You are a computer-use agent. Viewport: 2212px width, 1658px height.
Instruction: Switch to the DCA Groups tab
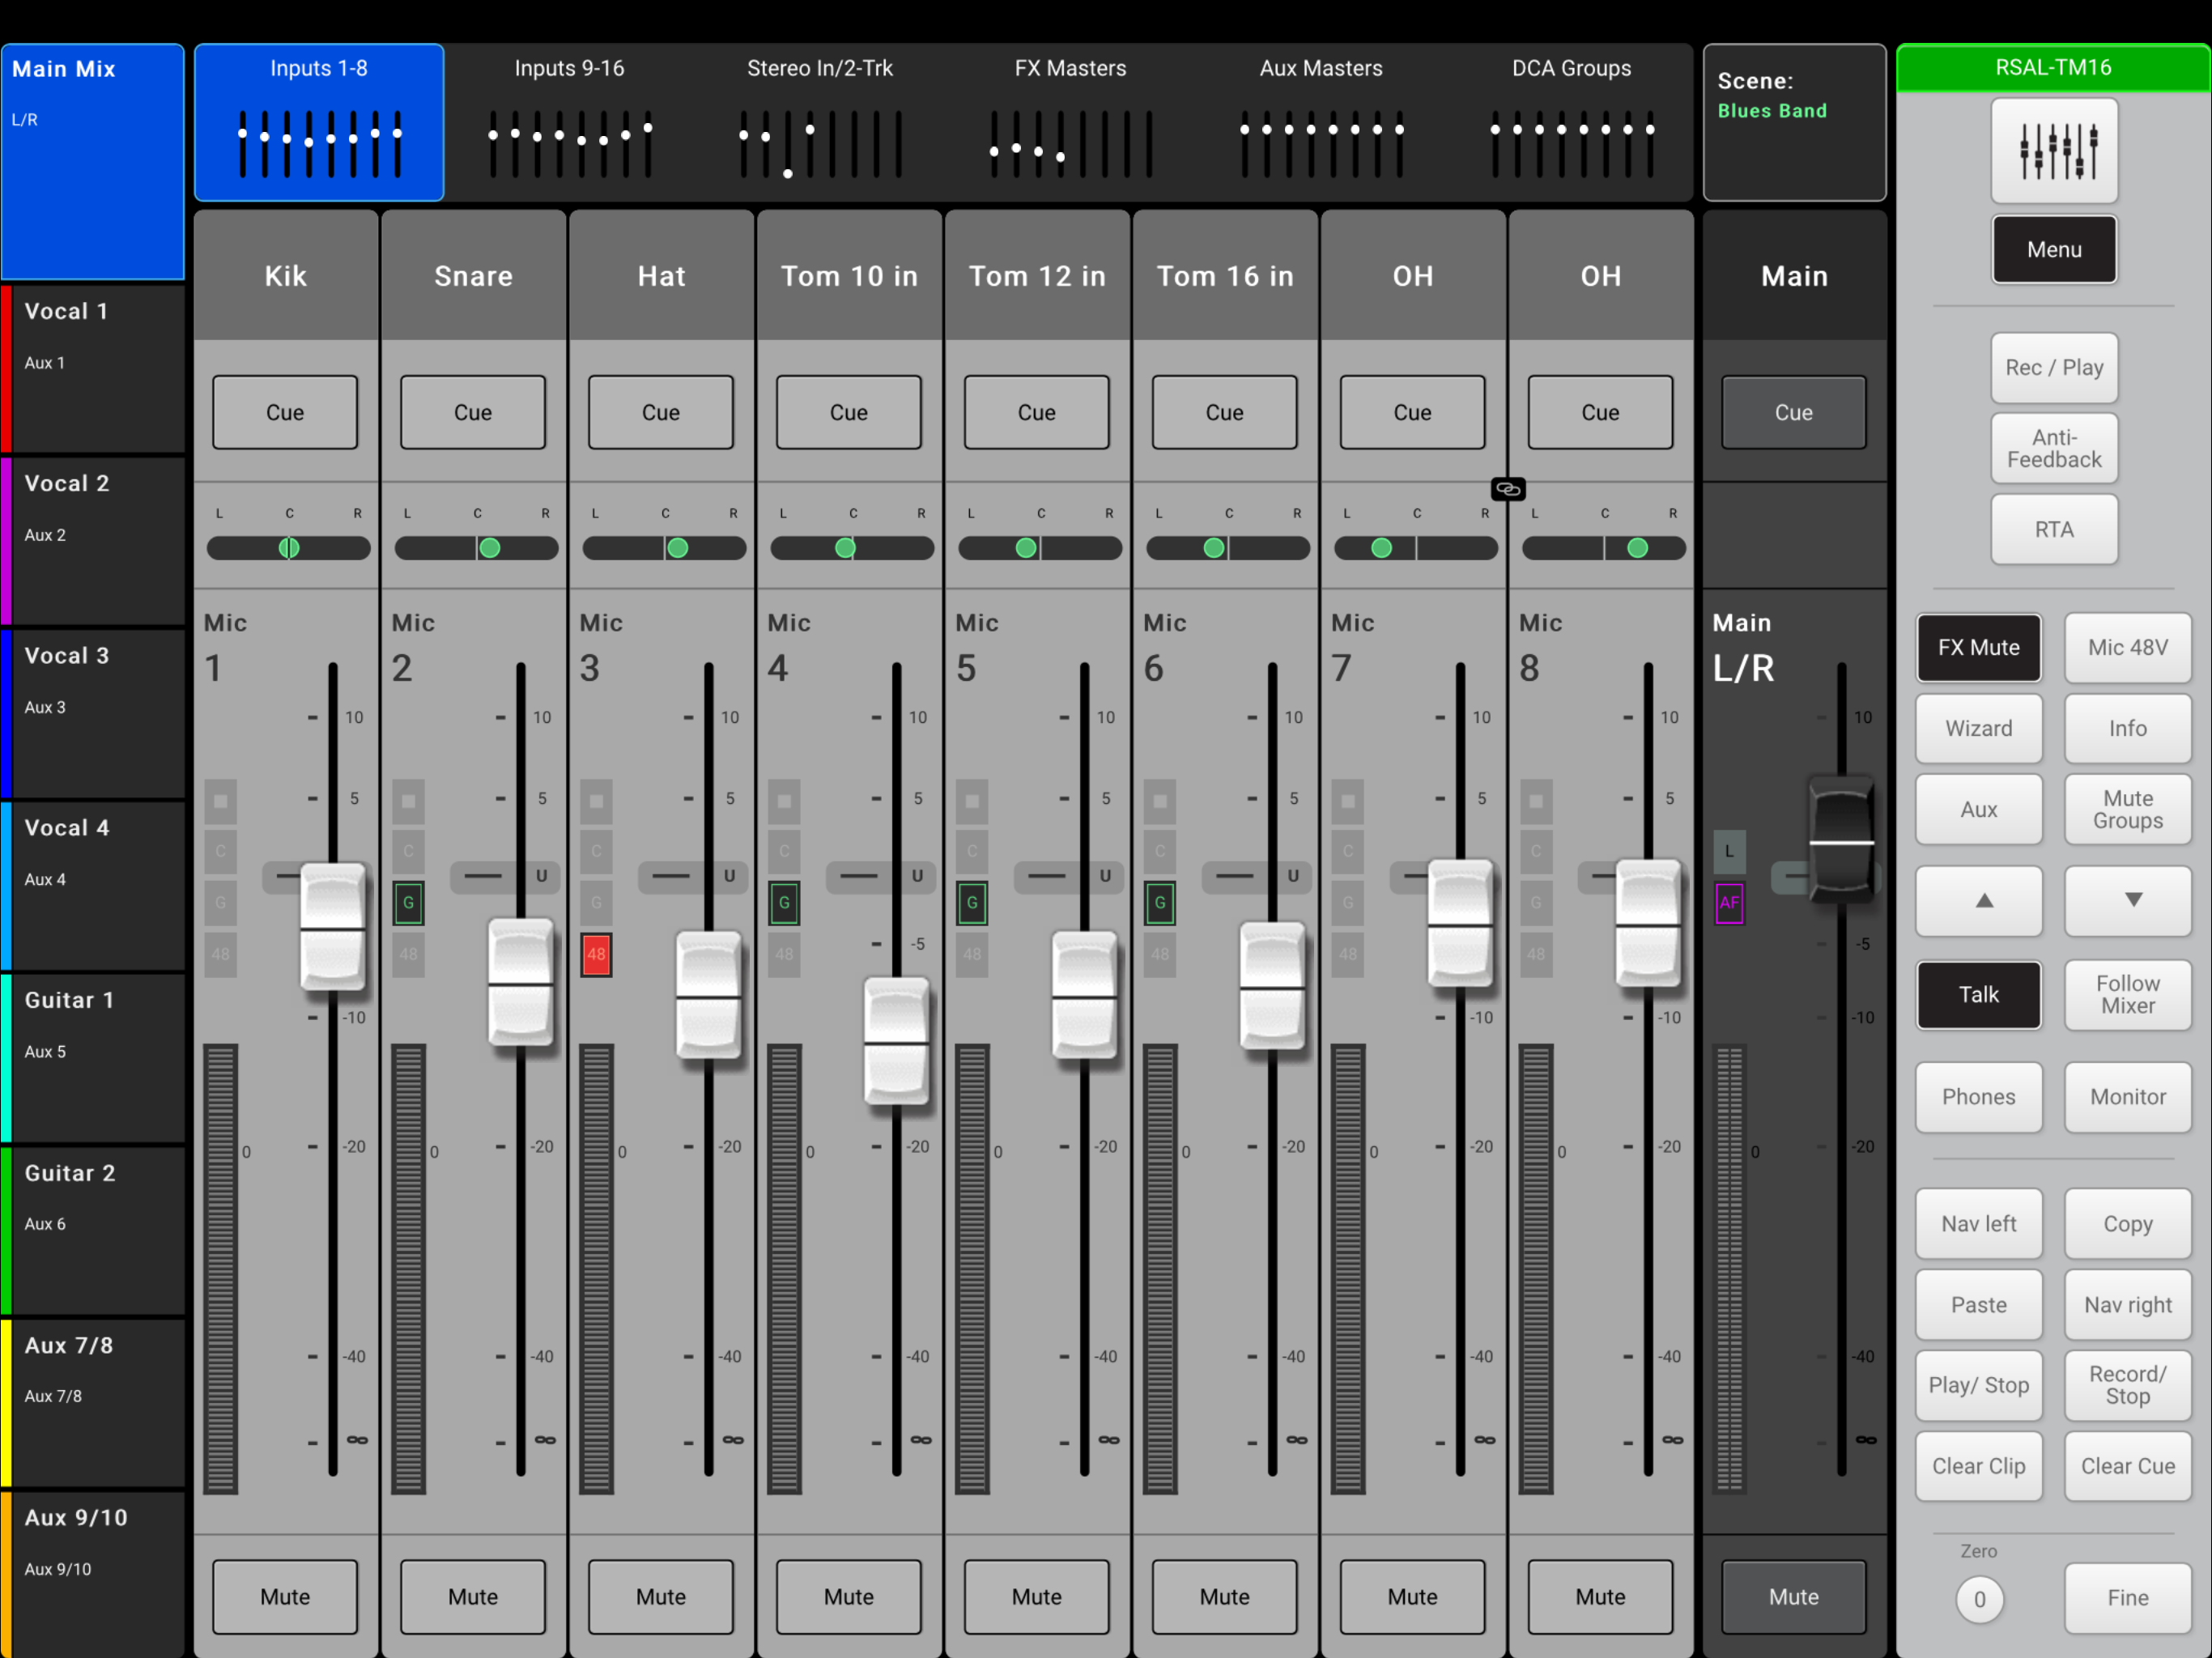coord(1570,122)
